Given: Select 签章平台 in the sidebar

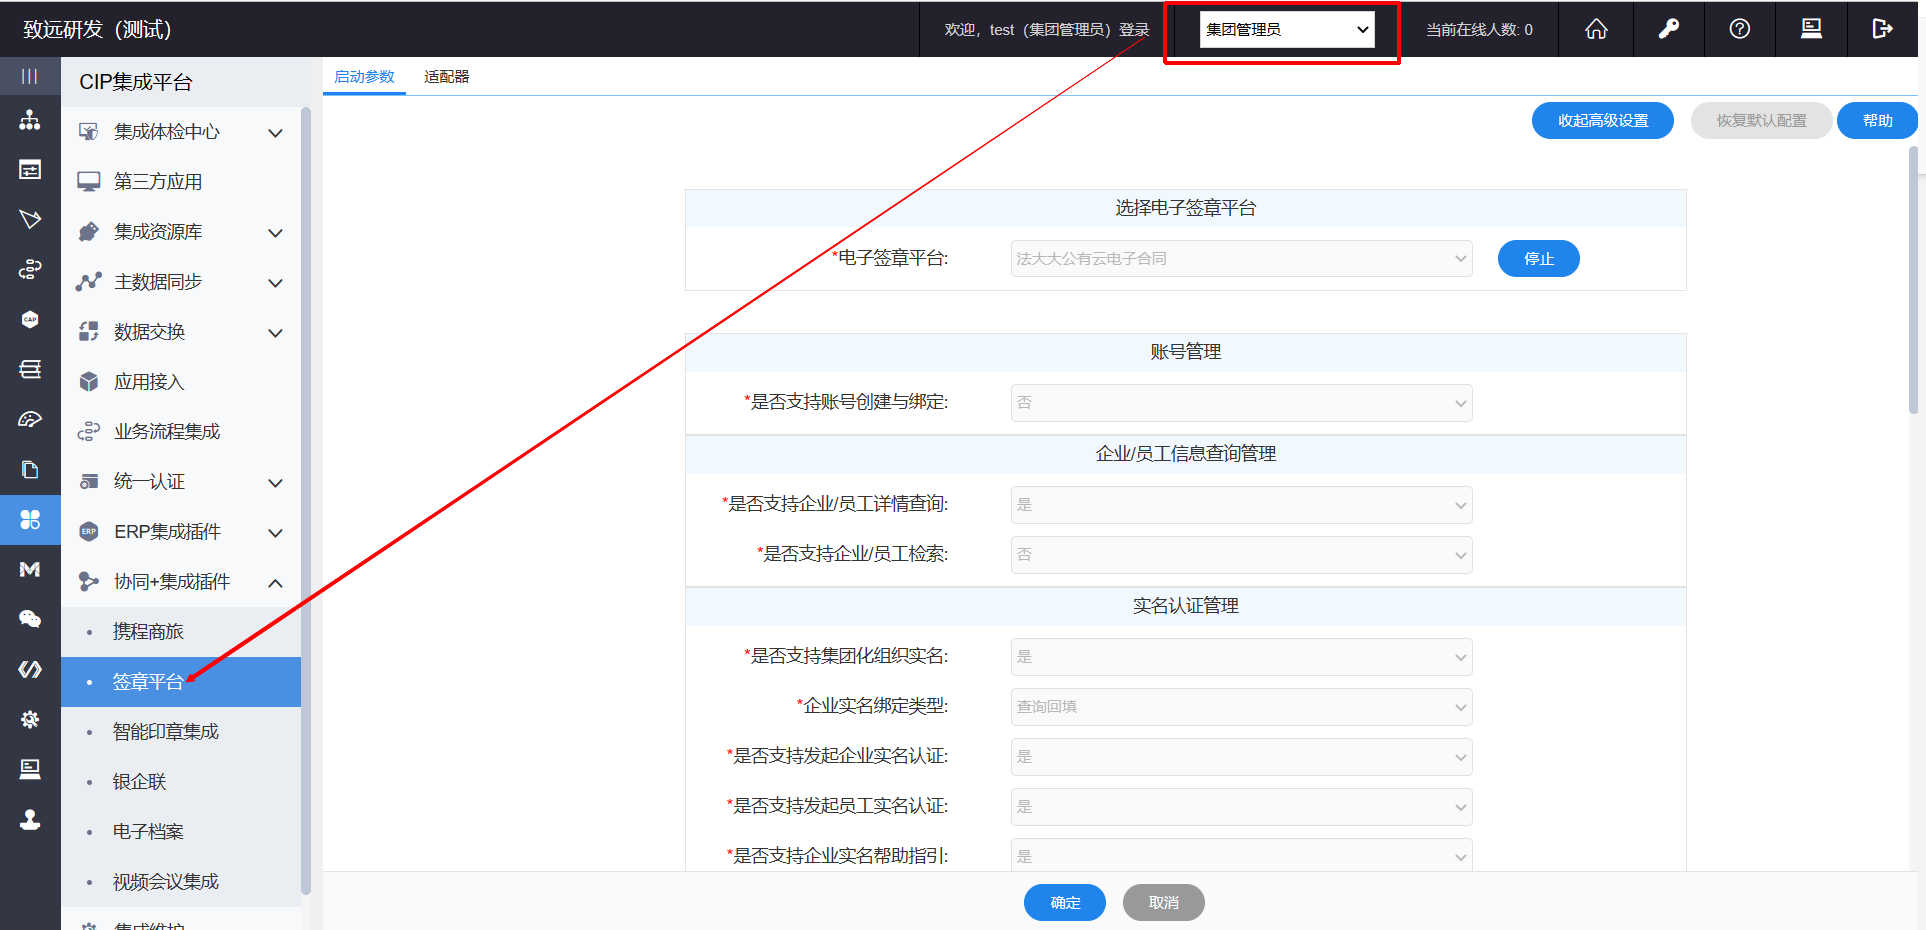Looking at the screenshot, I should [x=181, y=682].
